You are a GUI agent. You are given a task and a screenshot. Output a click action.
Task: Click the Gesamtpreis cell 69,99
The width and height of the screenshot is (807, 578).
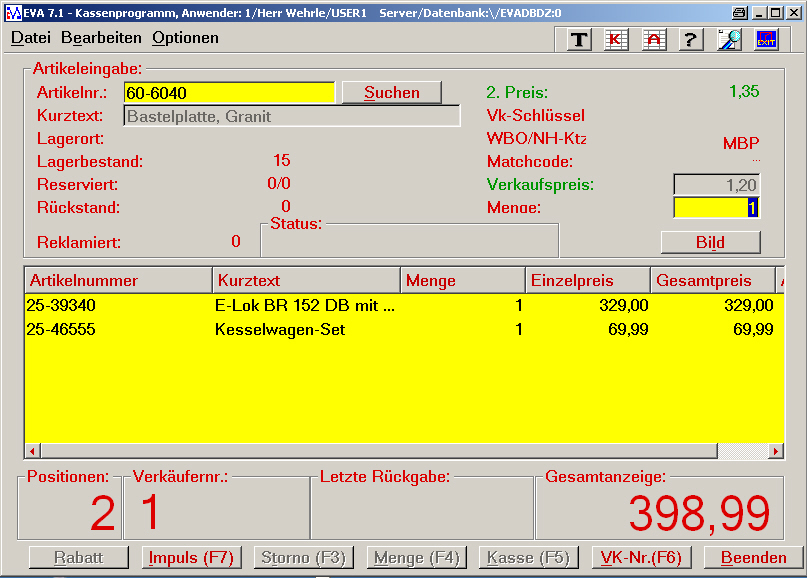tap(753, 329)
